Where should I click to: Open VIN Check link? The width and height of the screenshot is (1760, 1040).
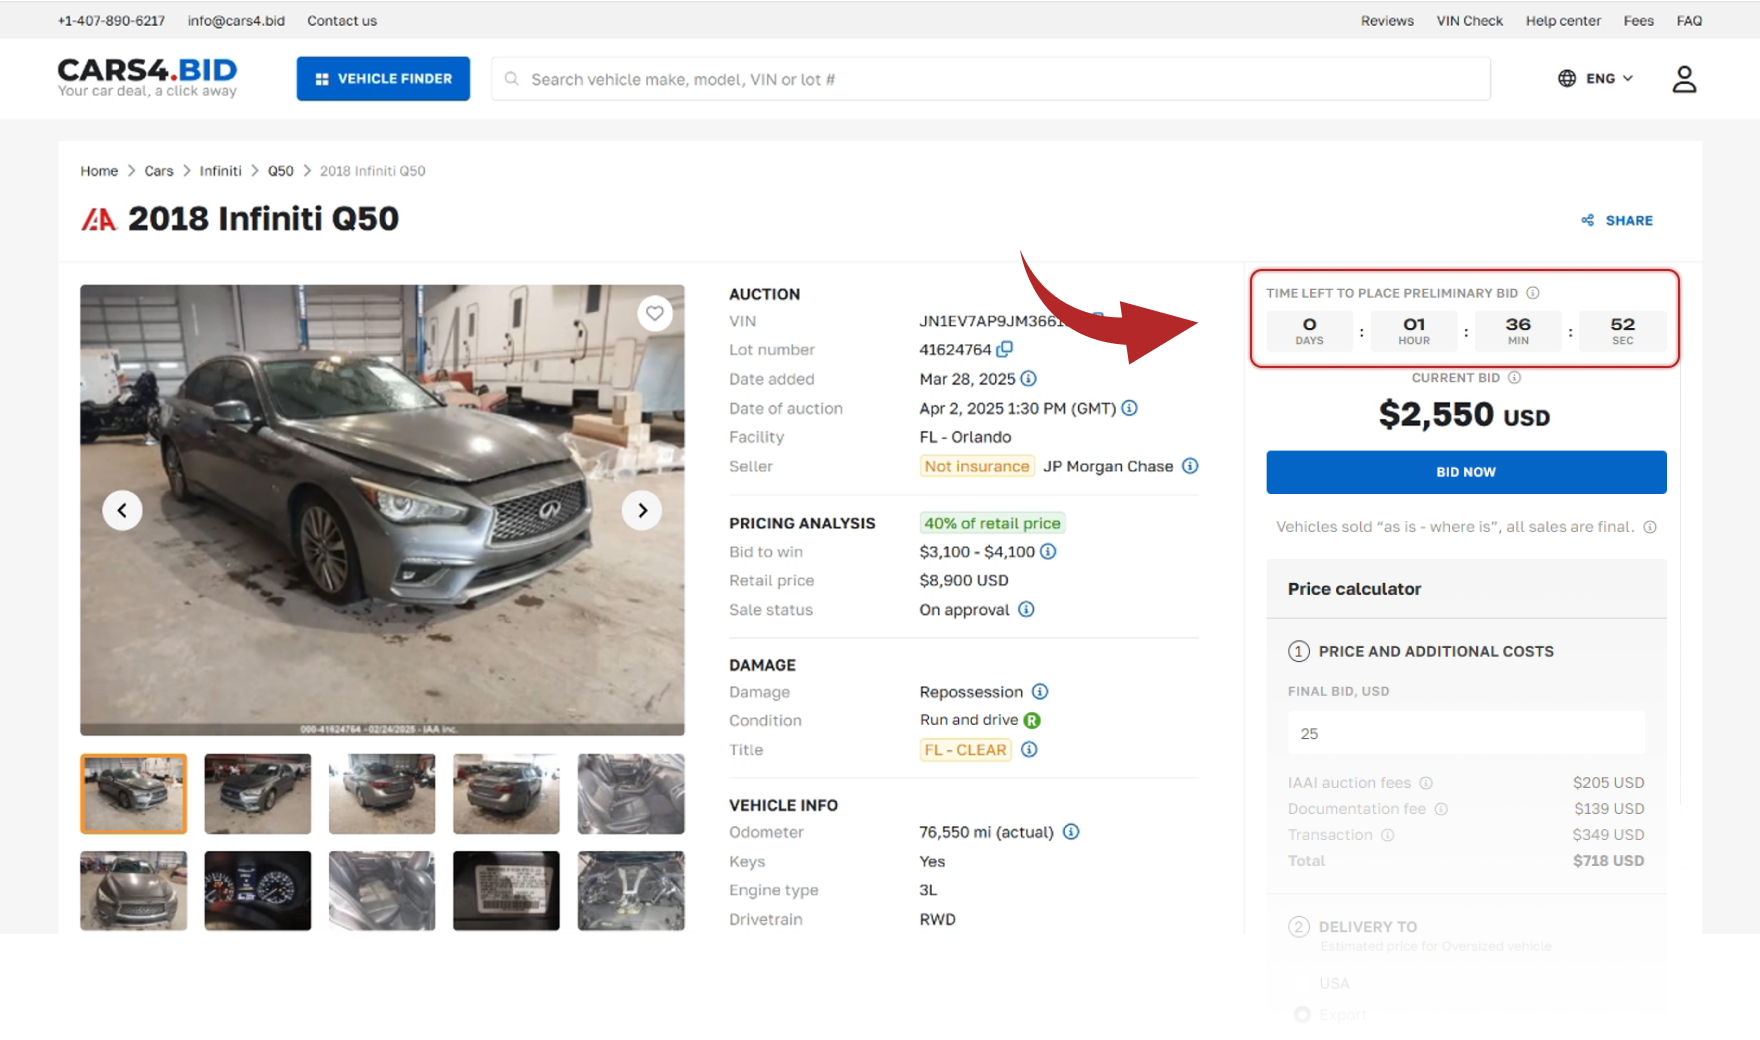[1469, 21]
